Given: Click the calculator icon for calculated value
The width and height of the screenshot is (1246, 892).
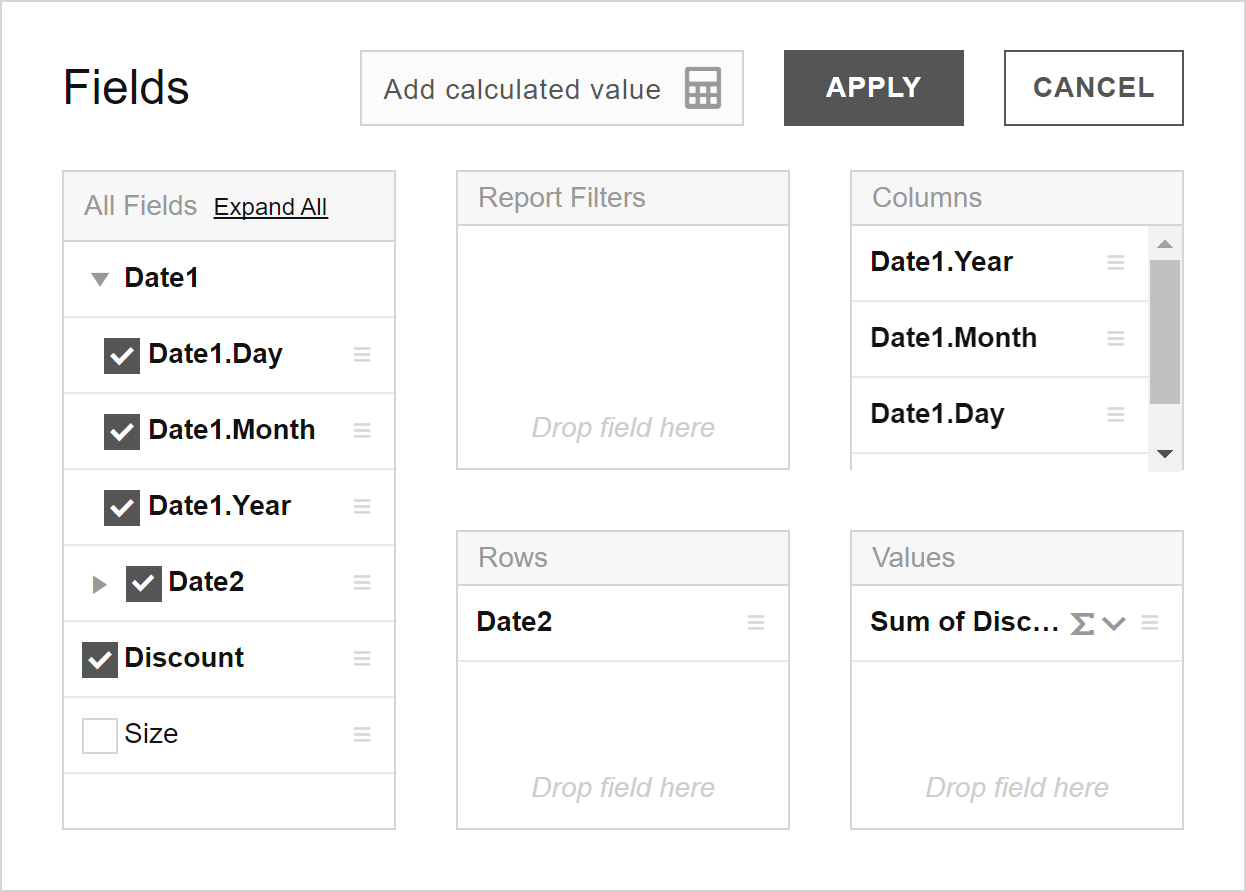Looking at the screenshot, I should click(x=702, y=89).
